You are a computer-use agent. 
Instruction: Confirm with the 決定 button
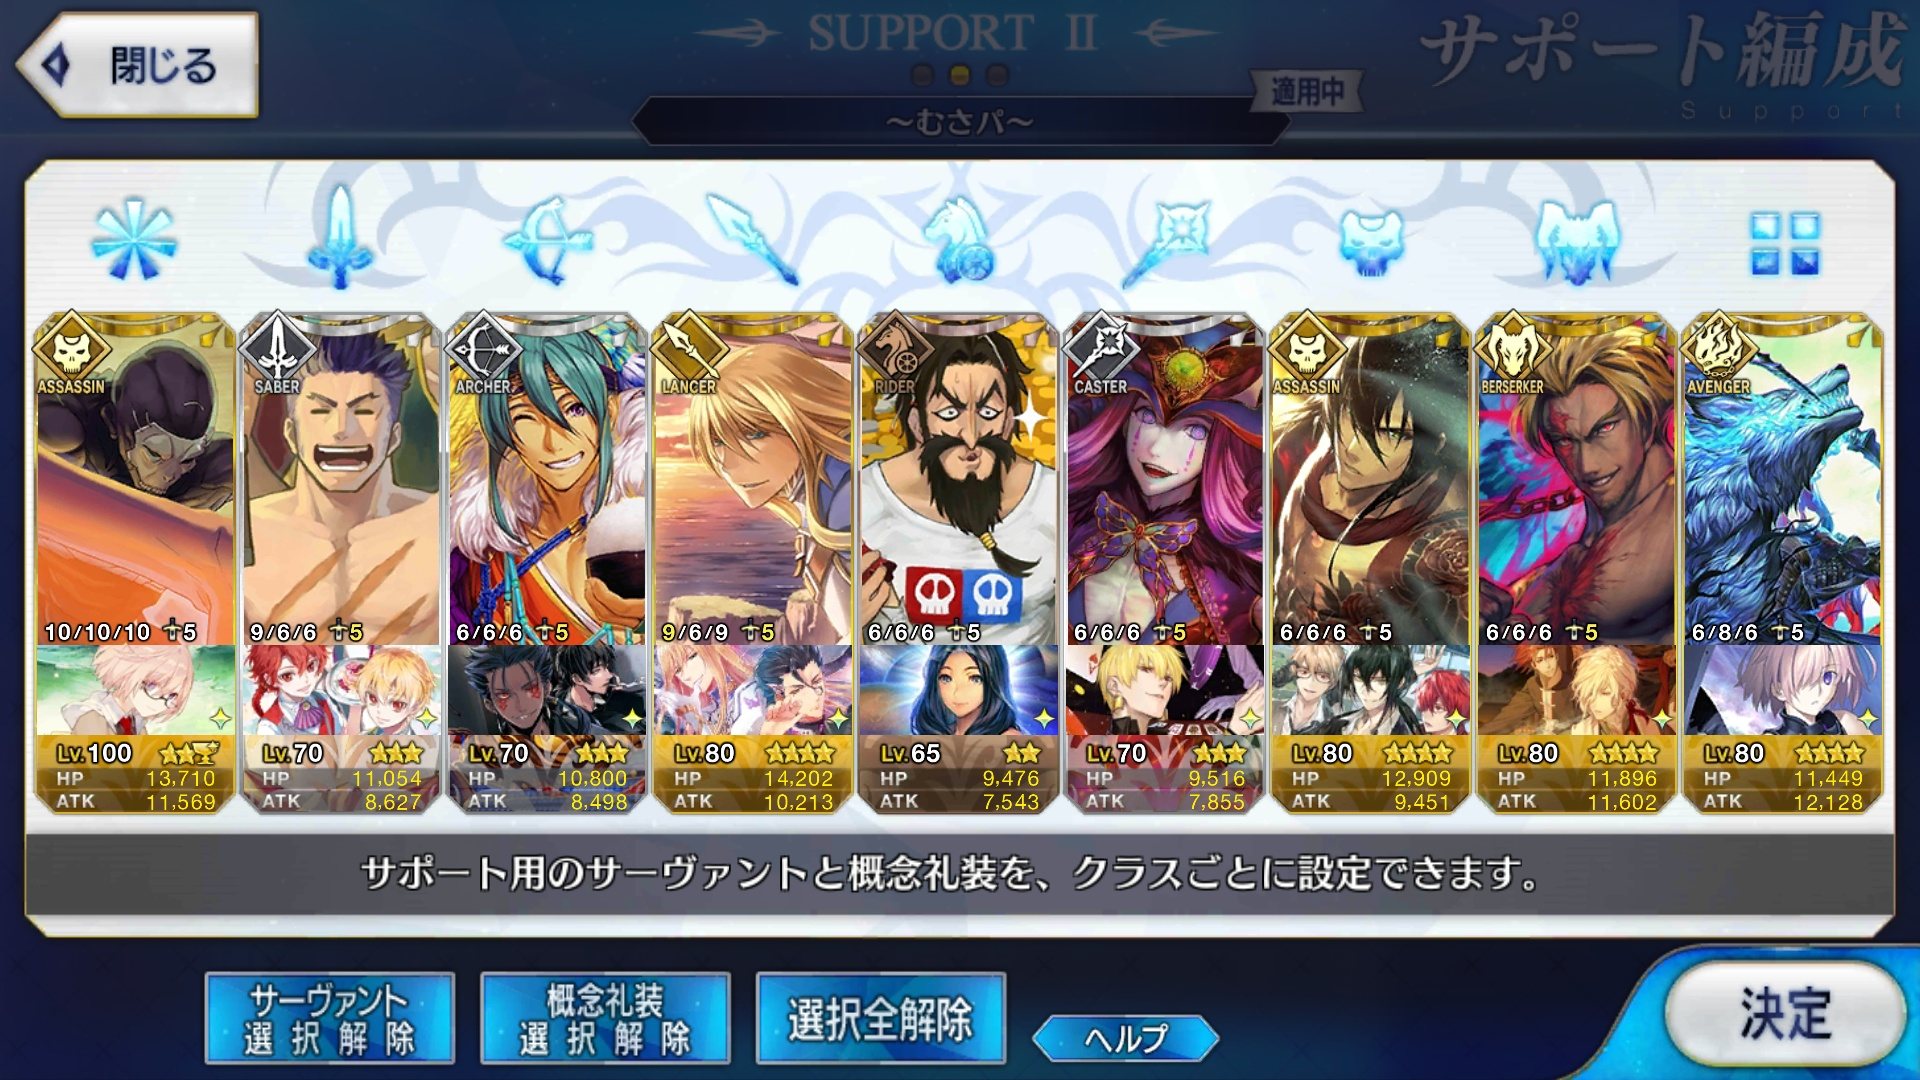(1785, 1014)
